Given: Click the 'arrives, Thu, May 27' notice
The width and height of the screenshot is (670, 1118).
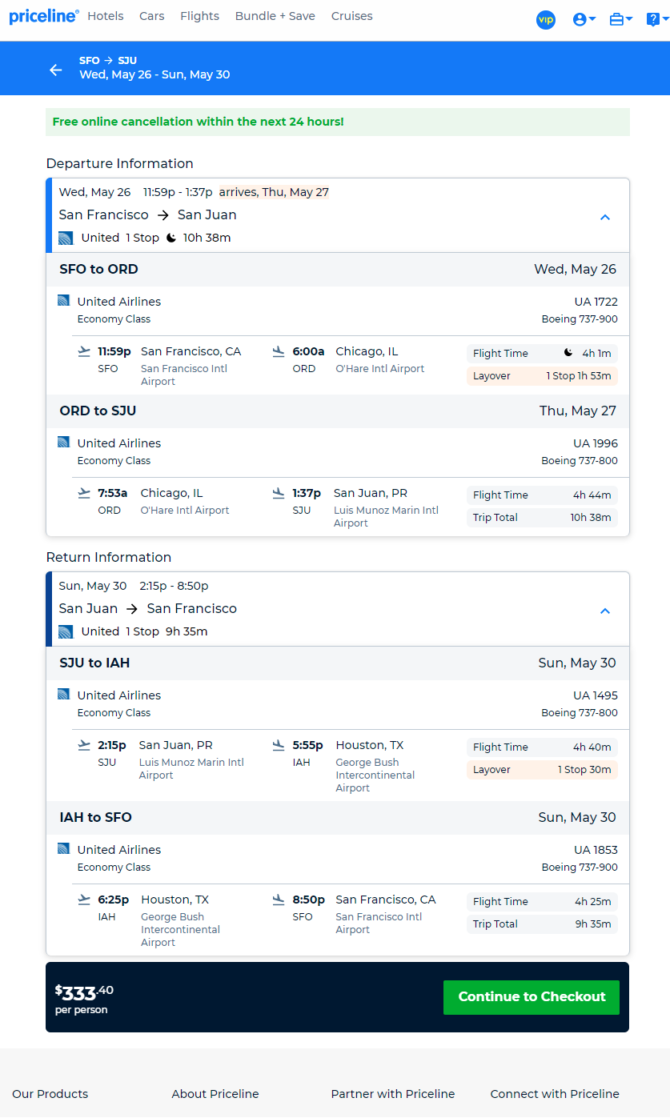Looking at the screenshot, I should [274, 192].
